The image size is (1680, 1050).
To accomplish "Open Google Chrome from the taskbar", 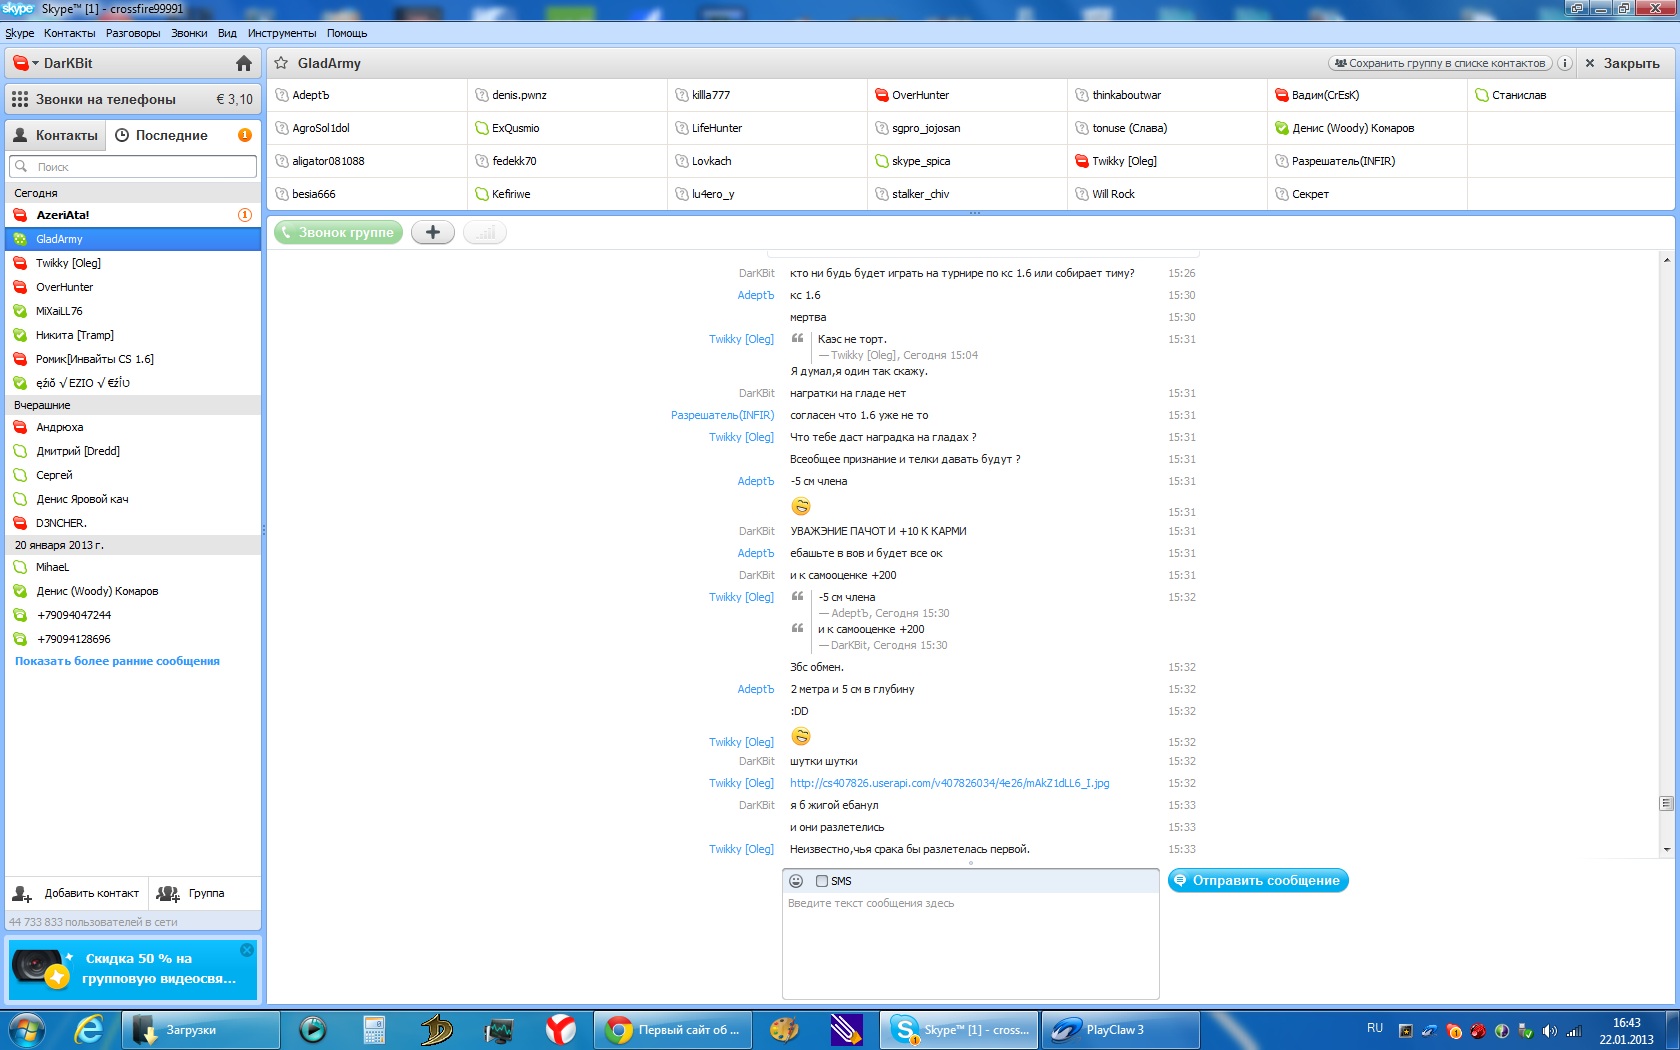I will coord(672,1029).
